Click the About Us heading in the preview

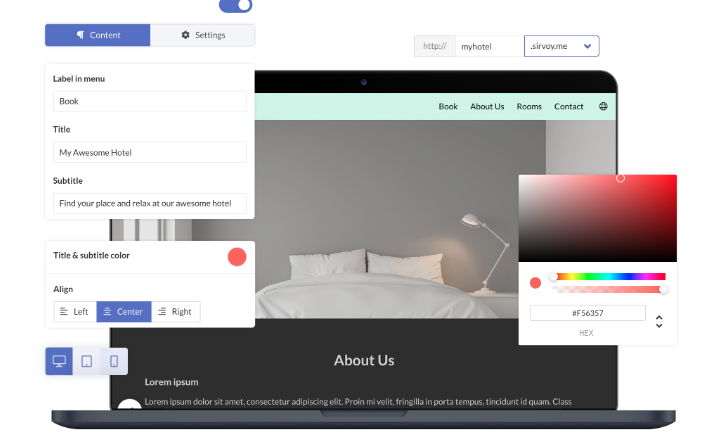[x=364, y=361]
